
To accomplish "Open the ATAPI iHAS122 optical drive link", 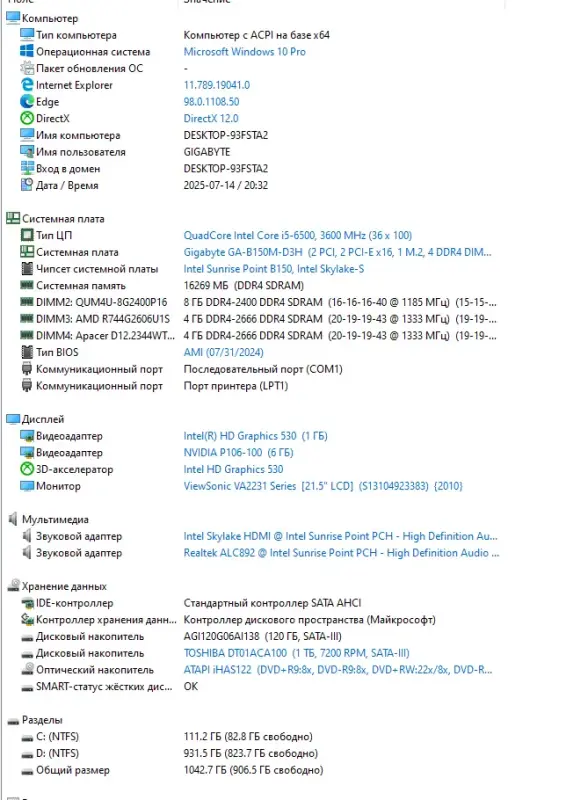I will (x=338, y=669).
